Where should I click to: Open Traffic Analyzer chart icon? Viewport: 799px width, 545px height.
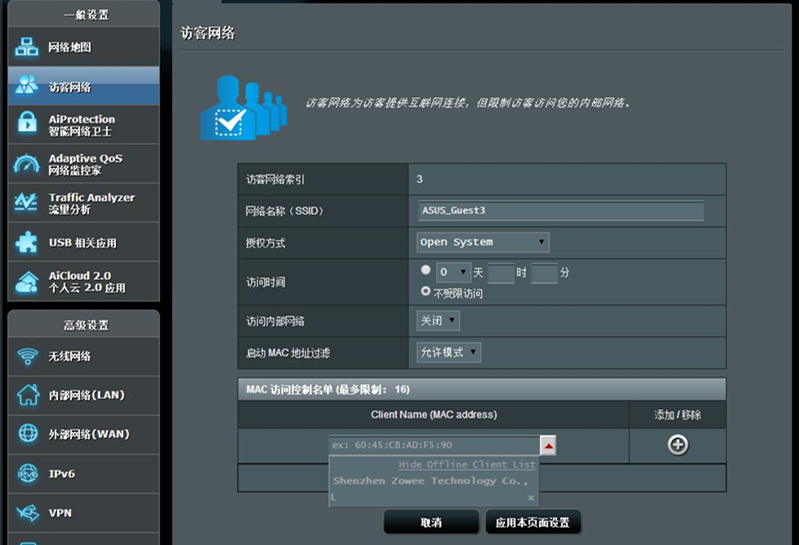tap(26, 202)
